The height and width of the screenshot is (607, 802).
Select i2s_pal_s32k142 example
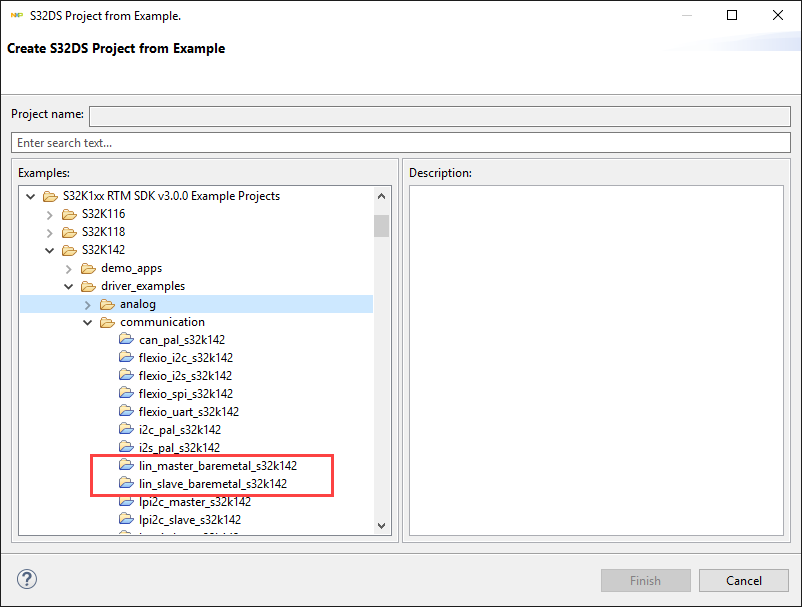click(x=180, y=447)
